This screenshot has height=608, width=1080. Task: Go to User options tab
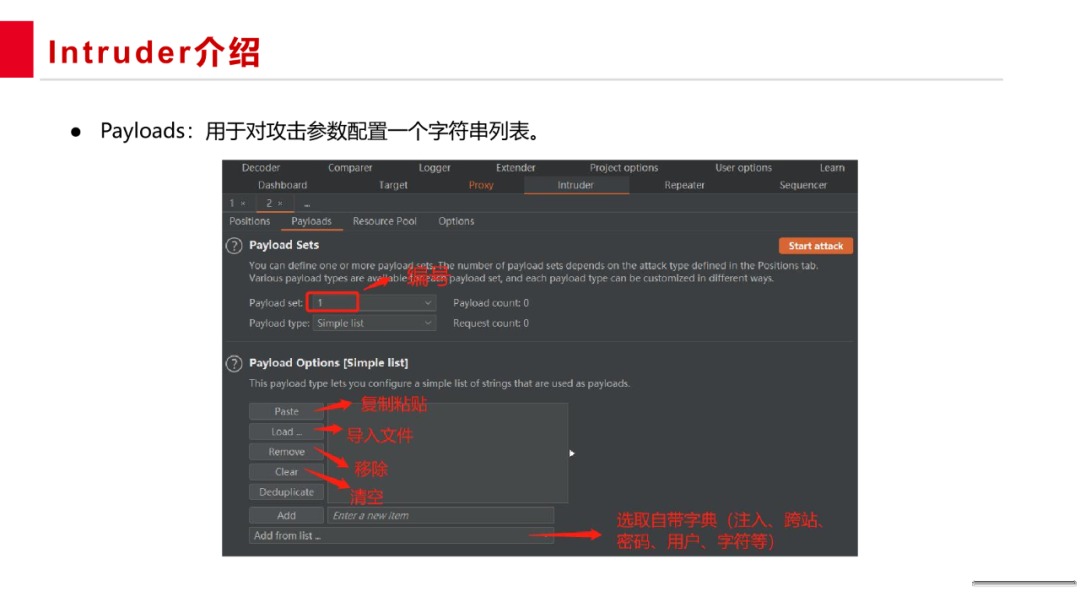(x=743, y=167)
